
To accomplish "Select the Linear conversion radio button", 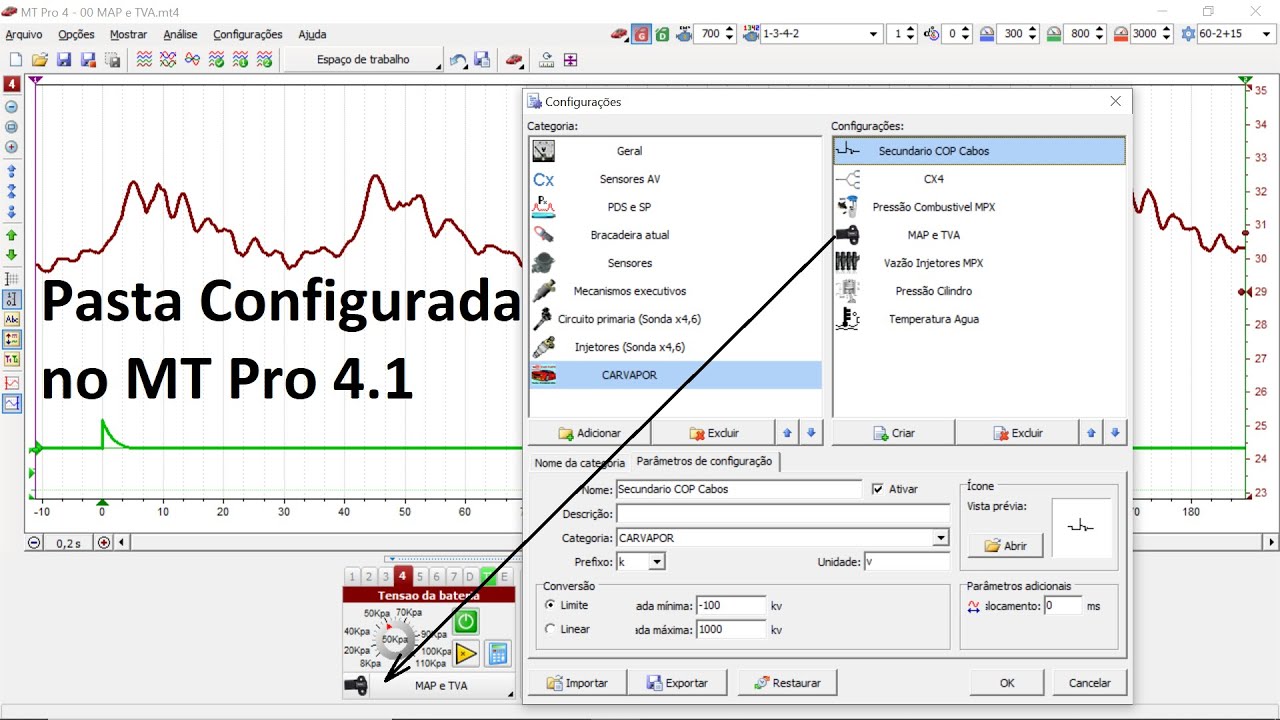I will point(550,629).
